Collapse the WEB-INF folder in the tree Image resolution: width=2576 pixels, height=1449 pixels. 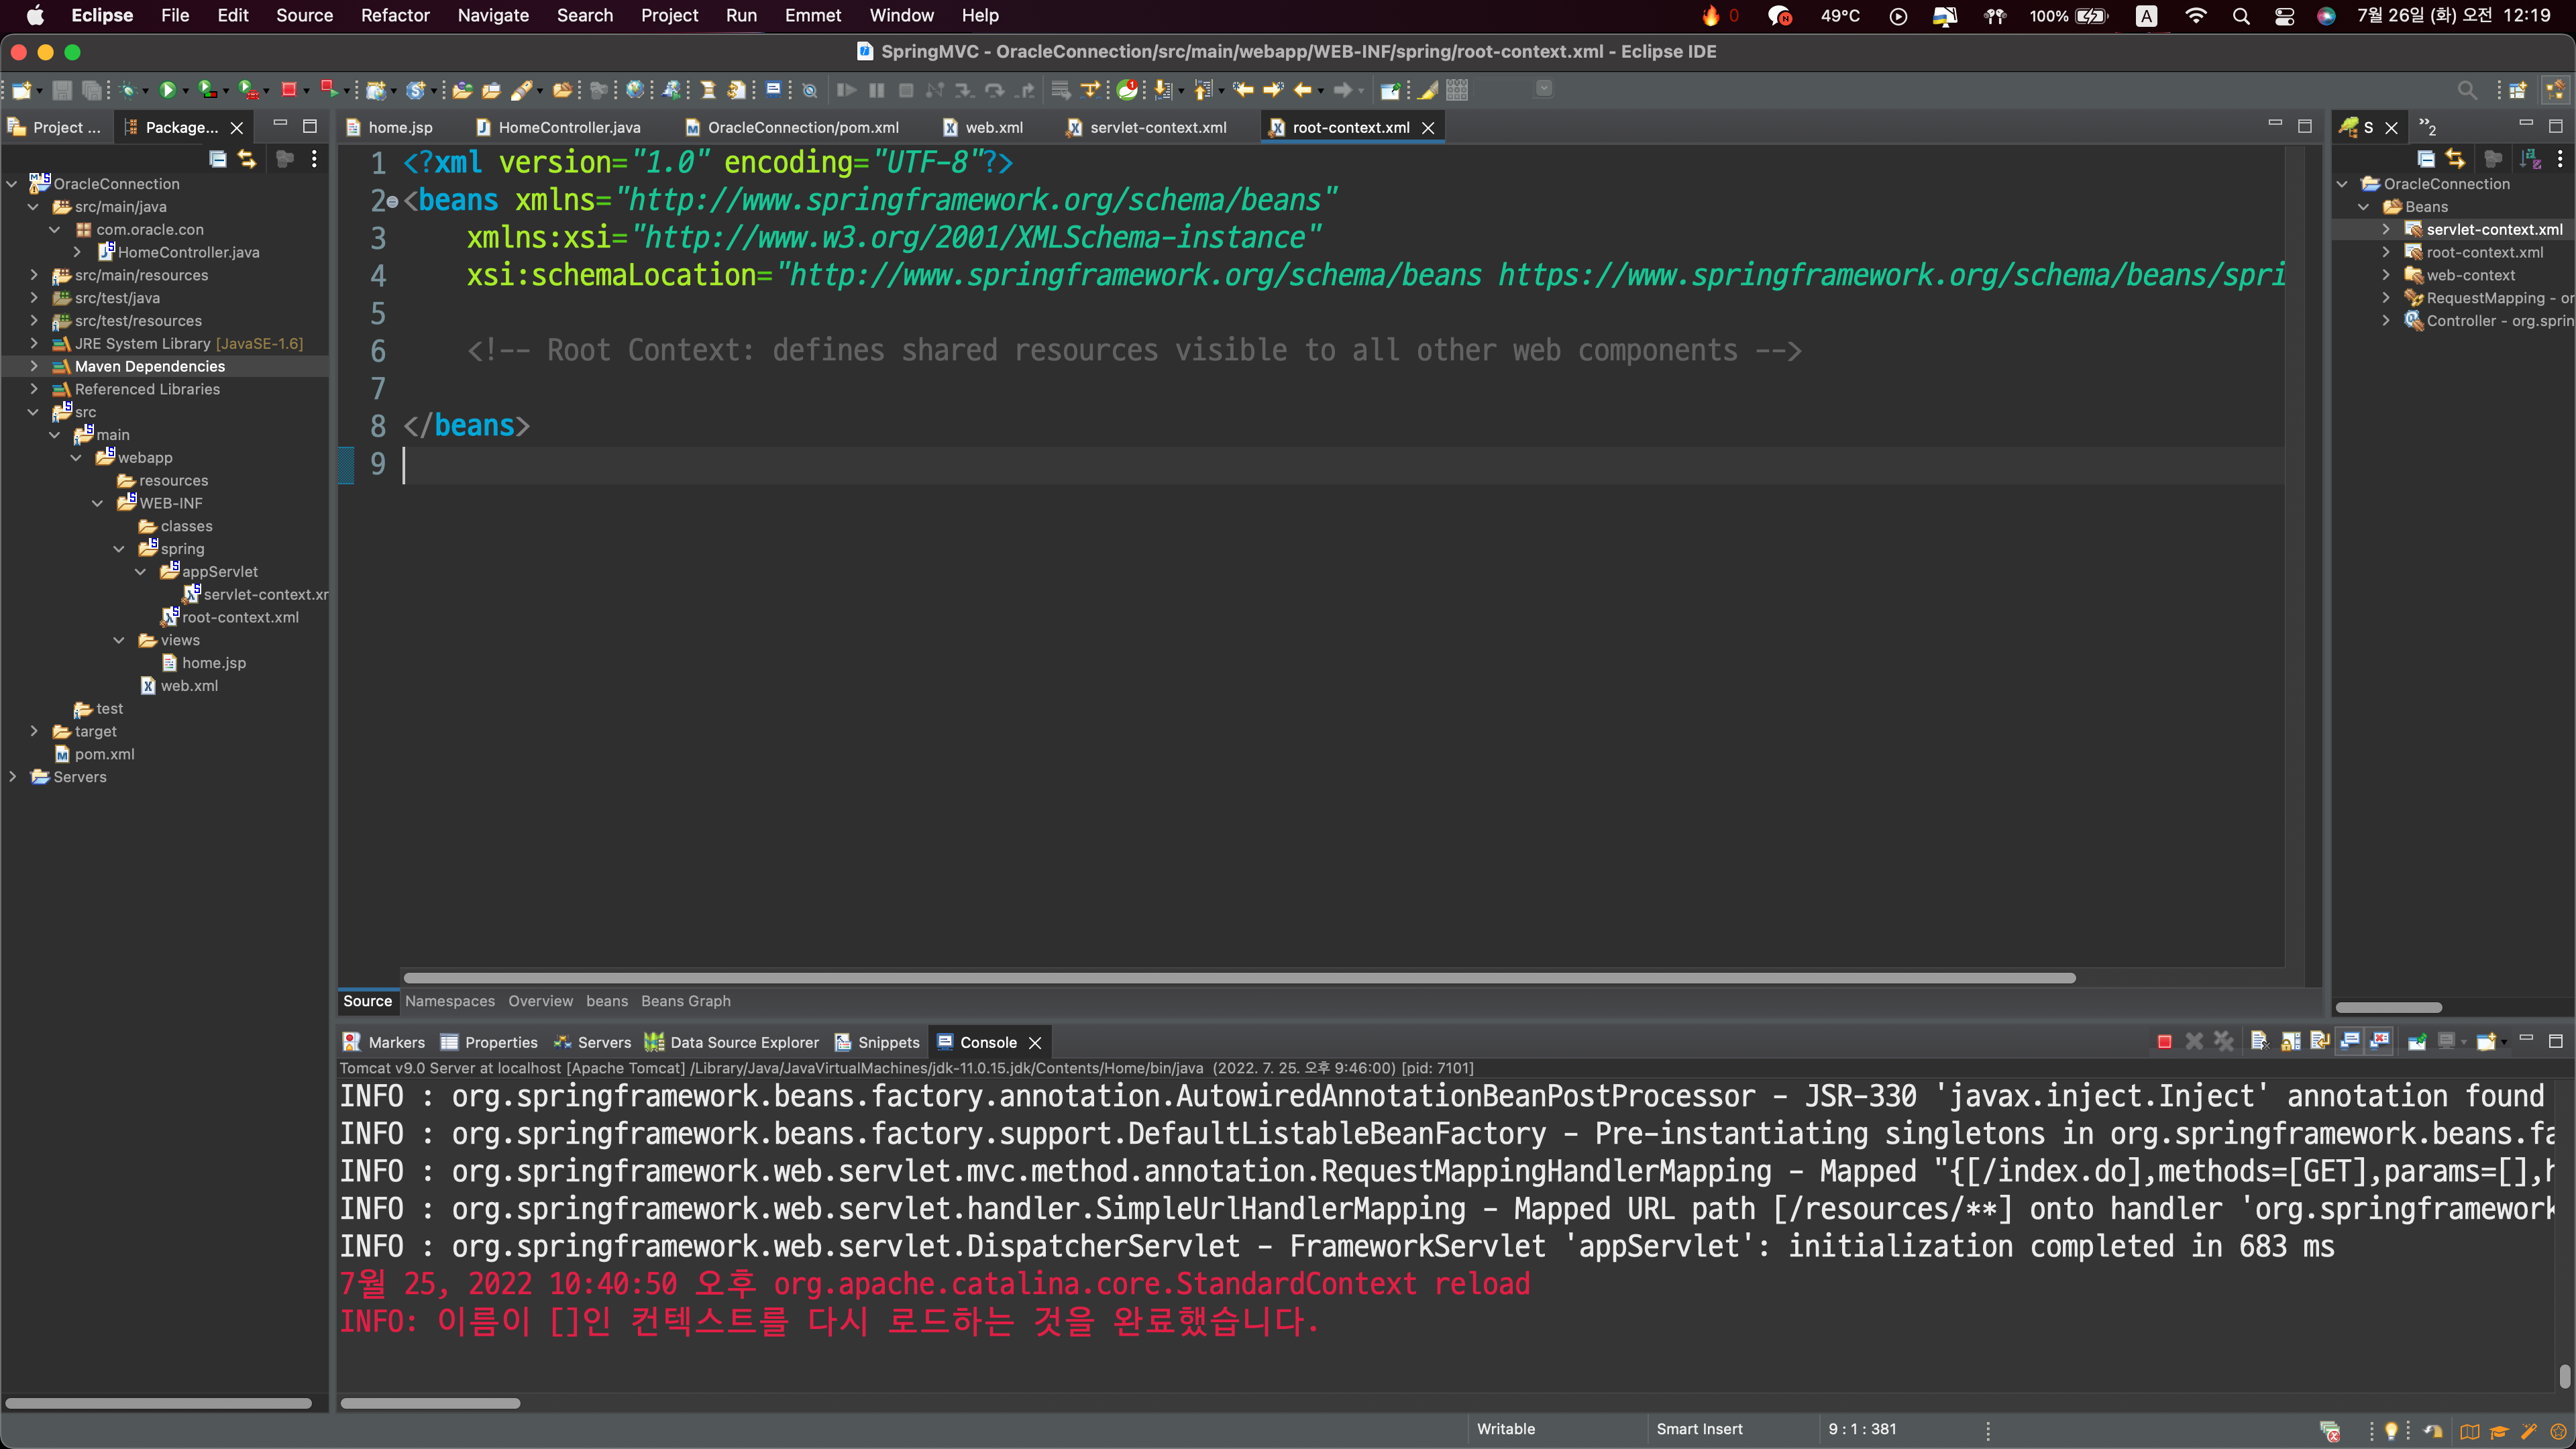point(97,503)
